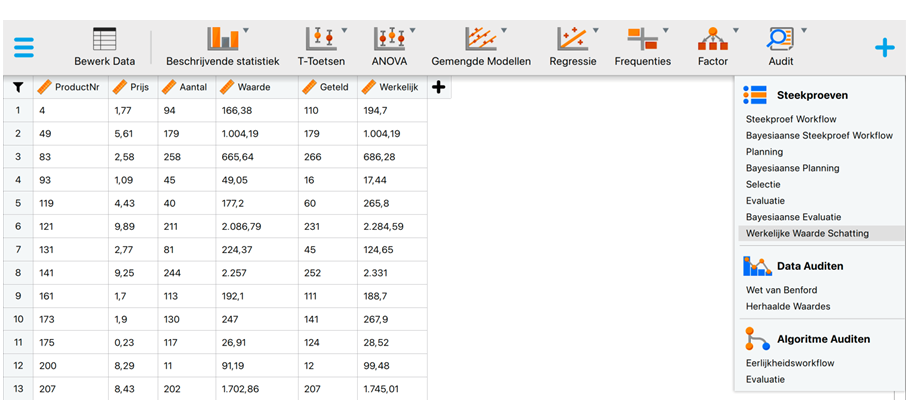Add a new column with plus button
The width and height of the screenshot is (910, 420).
tap(438, 87)
